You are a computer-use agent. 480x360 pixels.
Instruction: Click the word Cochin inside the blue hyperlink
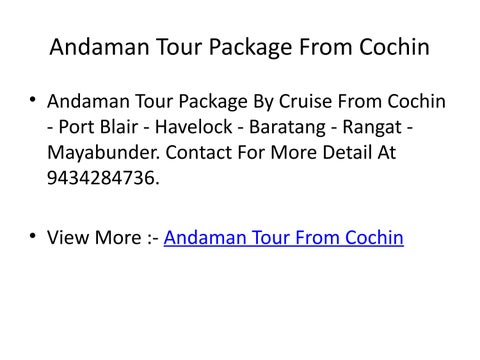[374, 238]
